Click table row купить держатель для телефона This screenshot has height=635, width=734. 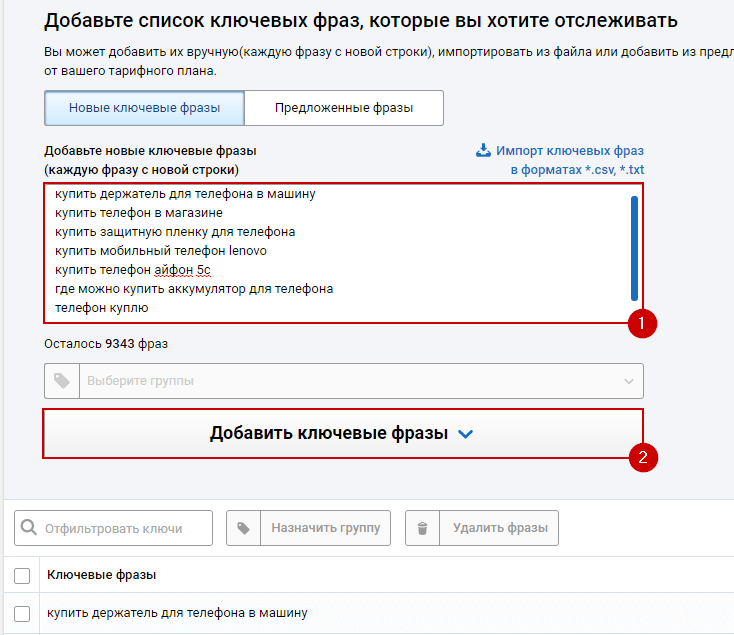369,613
